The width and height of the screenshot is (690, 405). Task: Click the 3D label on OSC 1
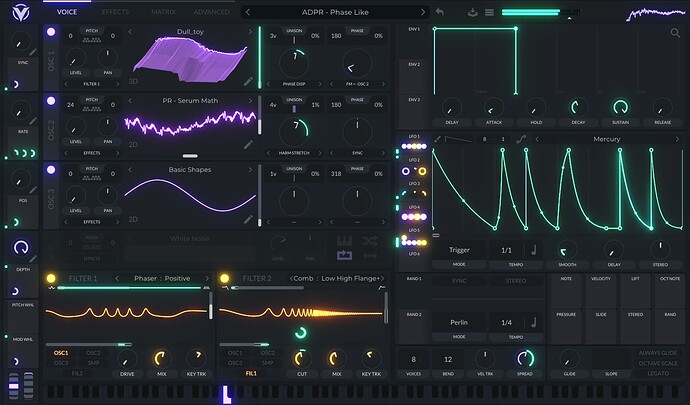(133, 81)
